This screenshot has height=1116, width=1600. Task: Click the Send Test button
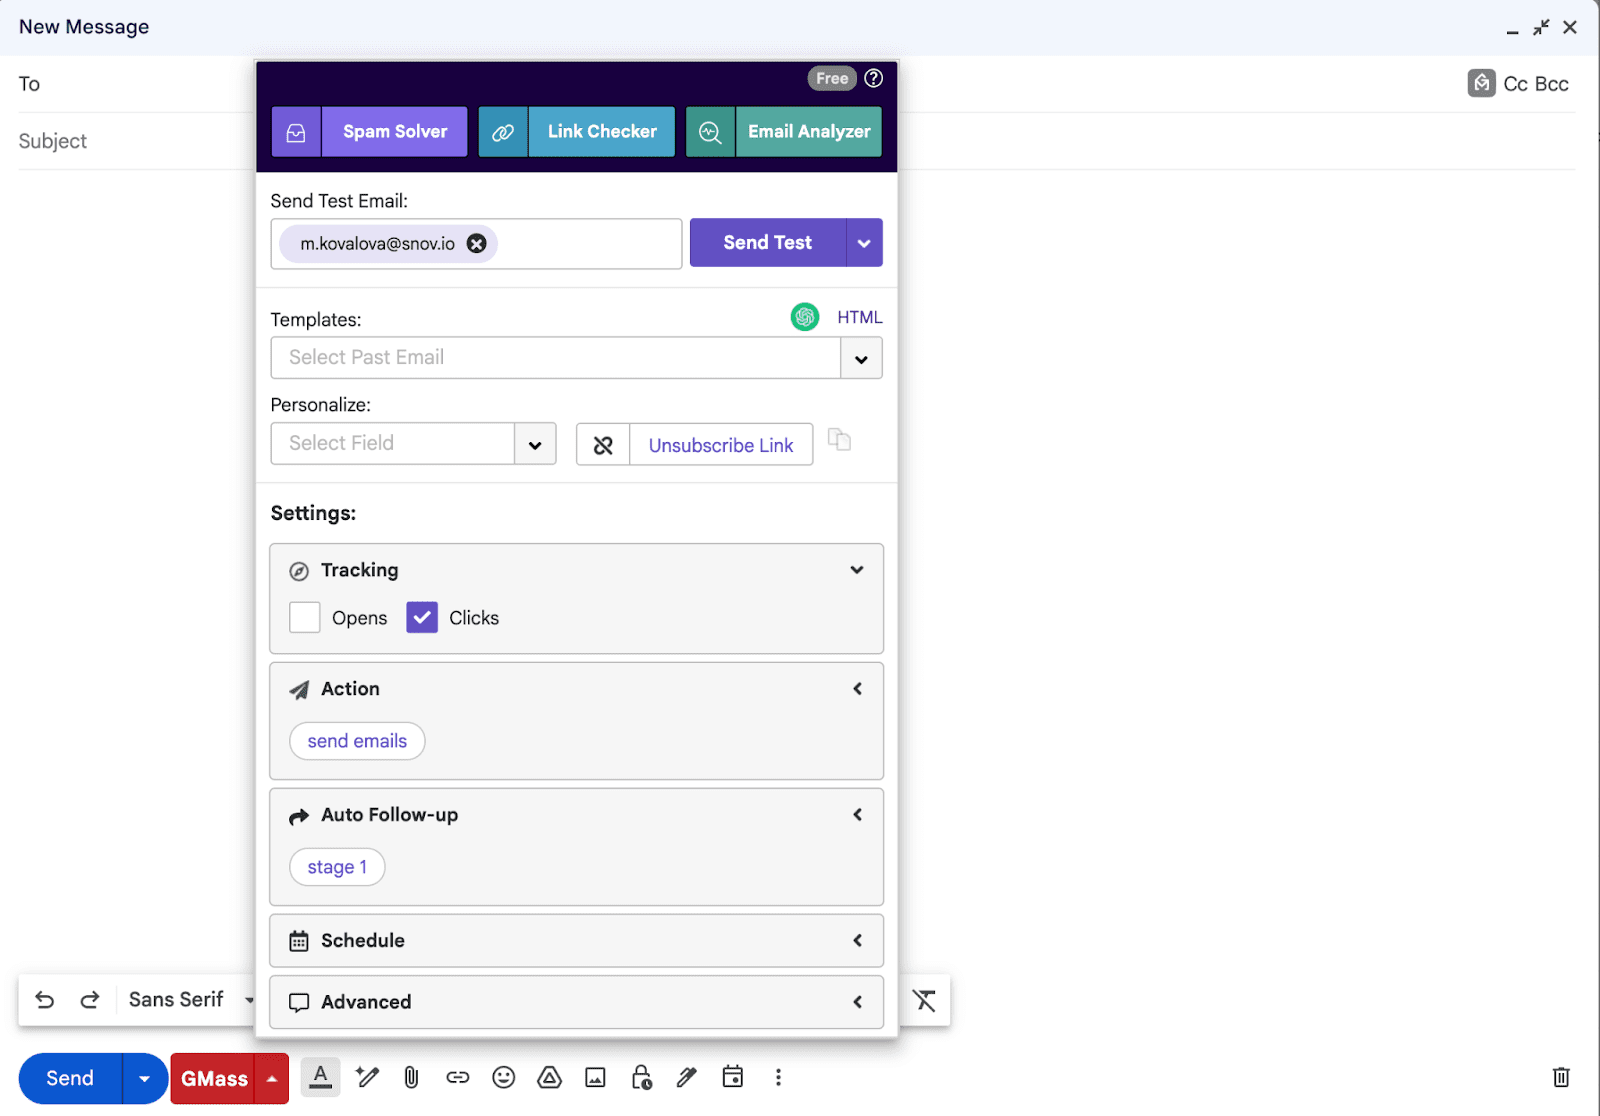pos(767,243)
